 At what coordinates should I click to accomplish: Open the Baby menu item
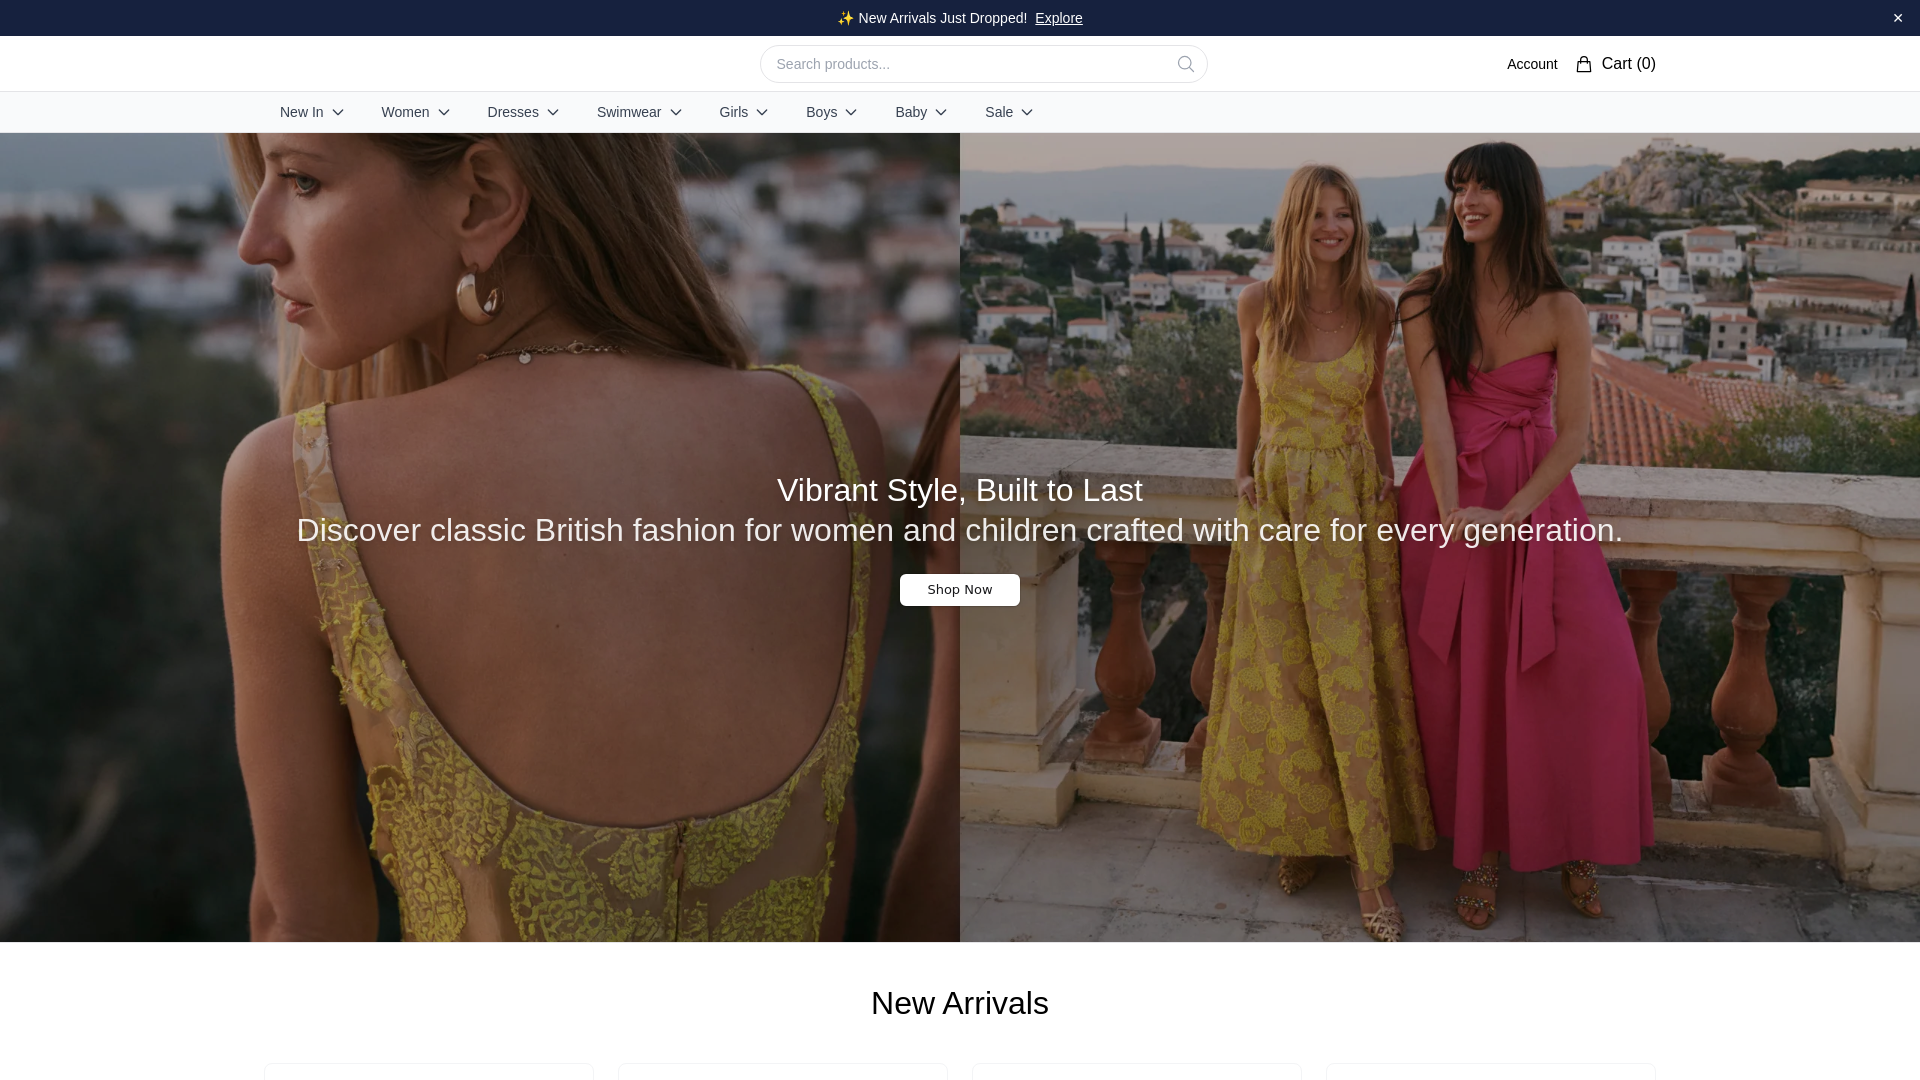pos(921,112)
